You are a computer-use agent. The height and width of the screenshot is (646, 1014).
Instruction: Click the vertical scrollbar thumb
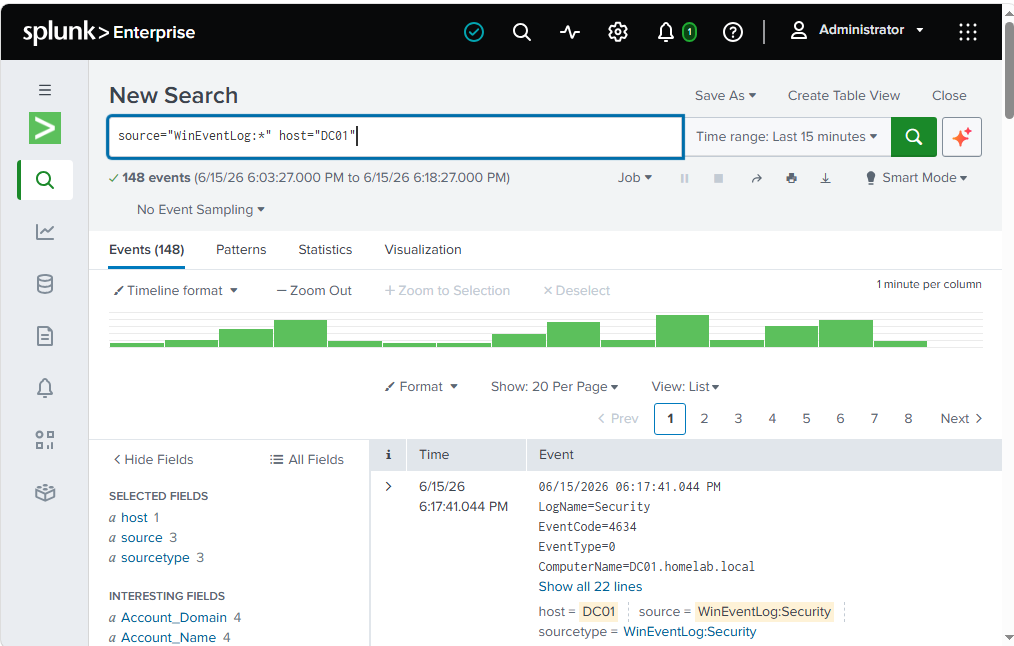click(x=1009, y=70)
